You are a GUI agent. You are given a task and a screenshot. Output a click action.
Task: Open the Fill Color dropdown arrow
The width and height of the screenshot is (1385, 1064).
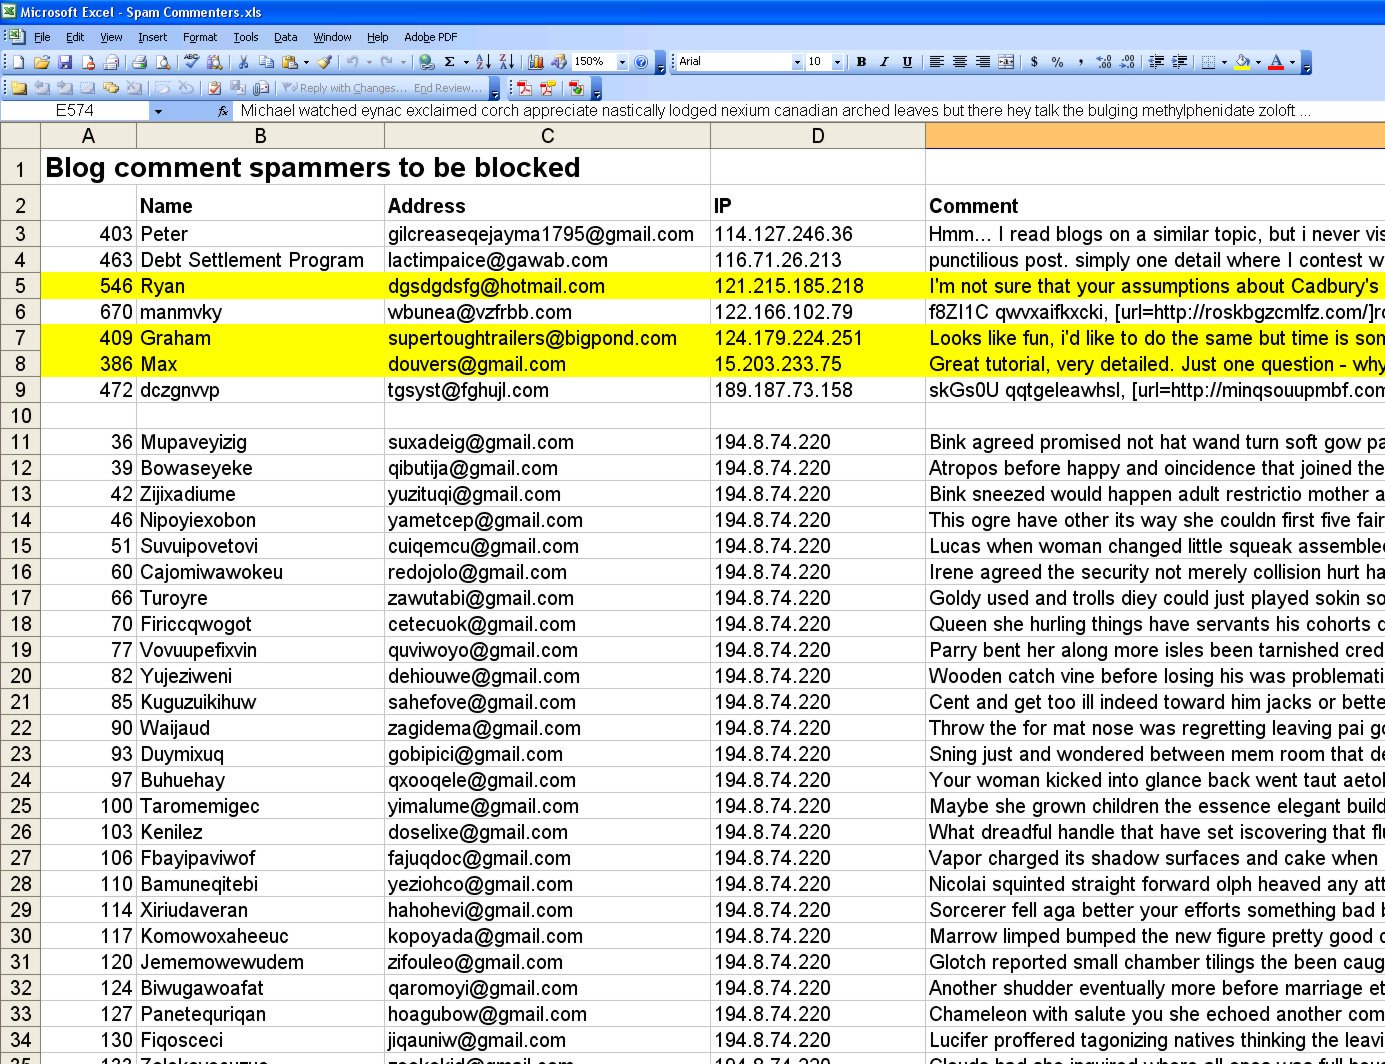[1258, 62]
